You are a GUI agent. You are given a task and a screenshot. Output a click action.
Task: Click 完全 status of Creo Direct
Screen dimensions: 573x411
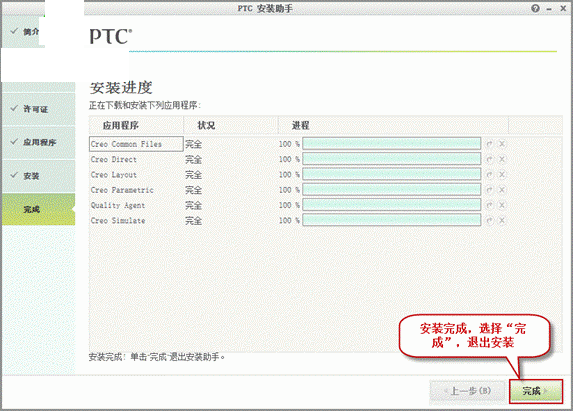(x=193, y=160)
